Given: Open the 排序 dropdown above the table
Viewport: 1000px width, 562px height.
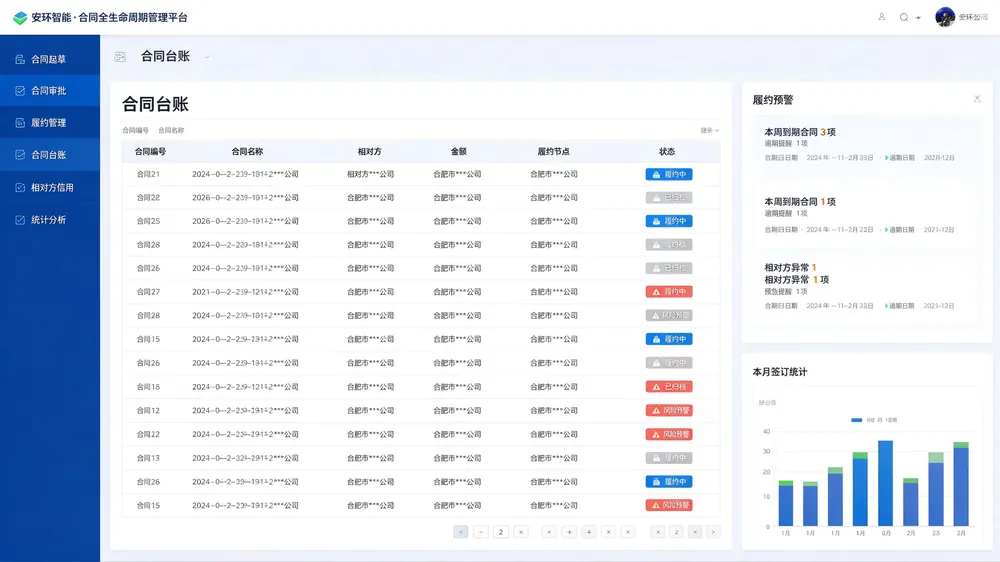Looking at the screenshot, I should coord(709,130).
